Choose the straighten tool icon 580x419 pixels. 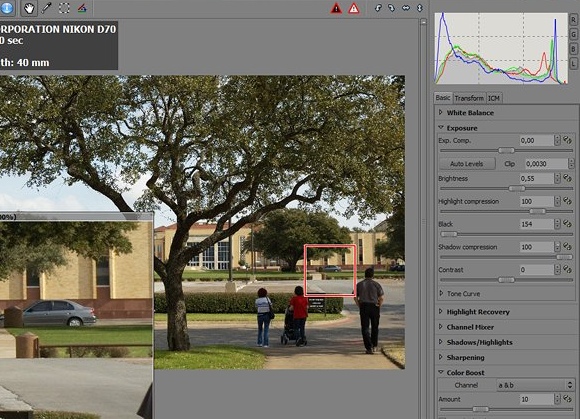click(82, 8)
